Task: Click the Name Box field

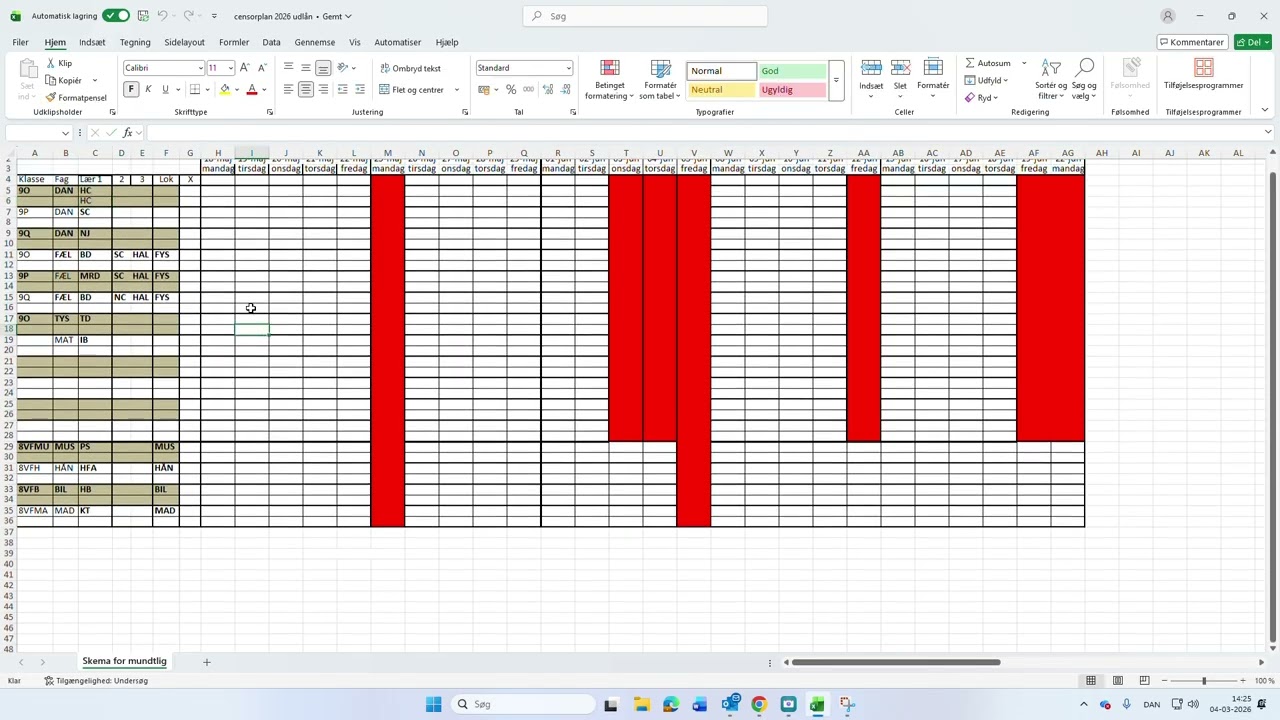Action: click(x=38, y=133)
